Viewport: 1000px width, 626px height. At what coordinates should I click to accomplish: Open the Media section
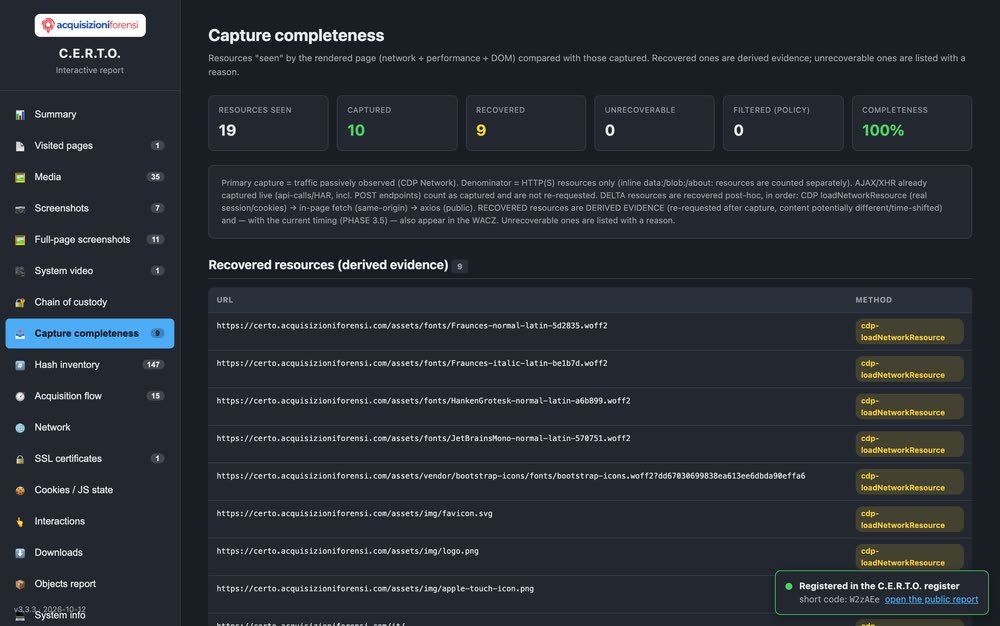(x=90, y=177)
